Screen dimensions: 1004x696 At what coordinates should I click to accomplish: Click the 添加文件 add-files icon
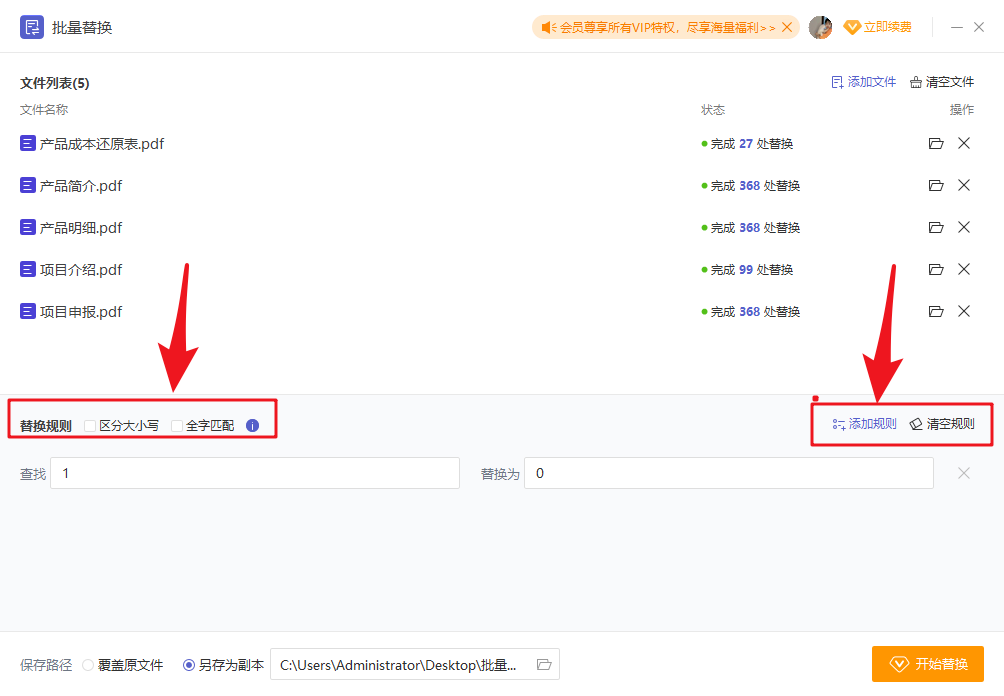click(x=838, y=82)
